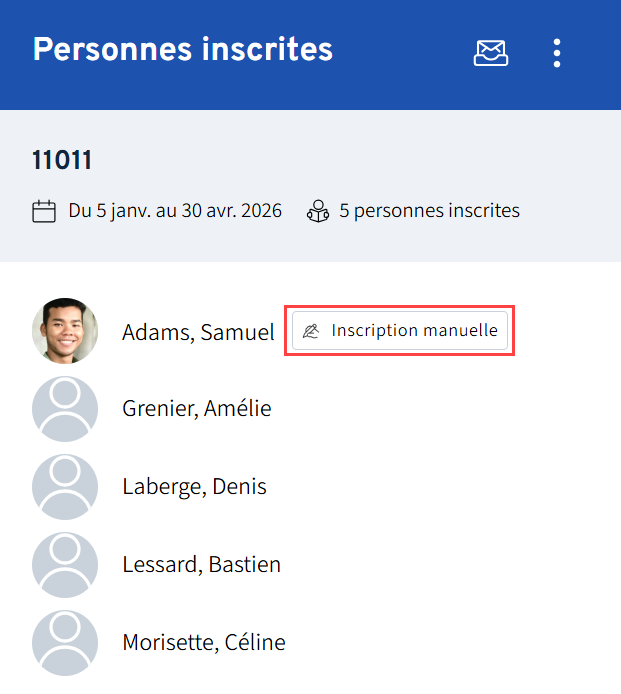Select the name Adams, Samuel
Viewport: 621px width, 694px height.
198,333
